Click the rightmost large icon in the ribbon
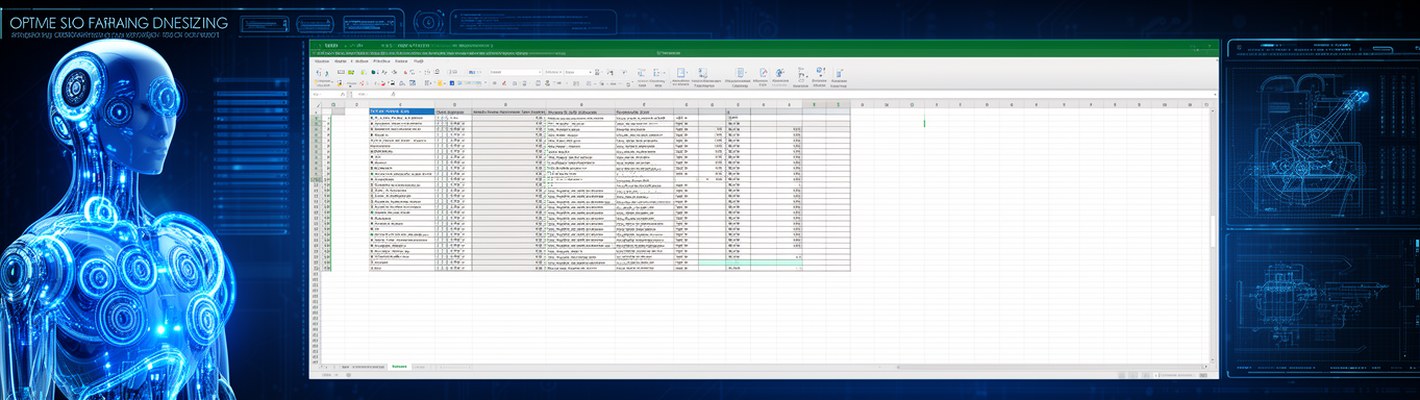The height and width of the screenshot is (400, 1420). [x=839, y=75]
